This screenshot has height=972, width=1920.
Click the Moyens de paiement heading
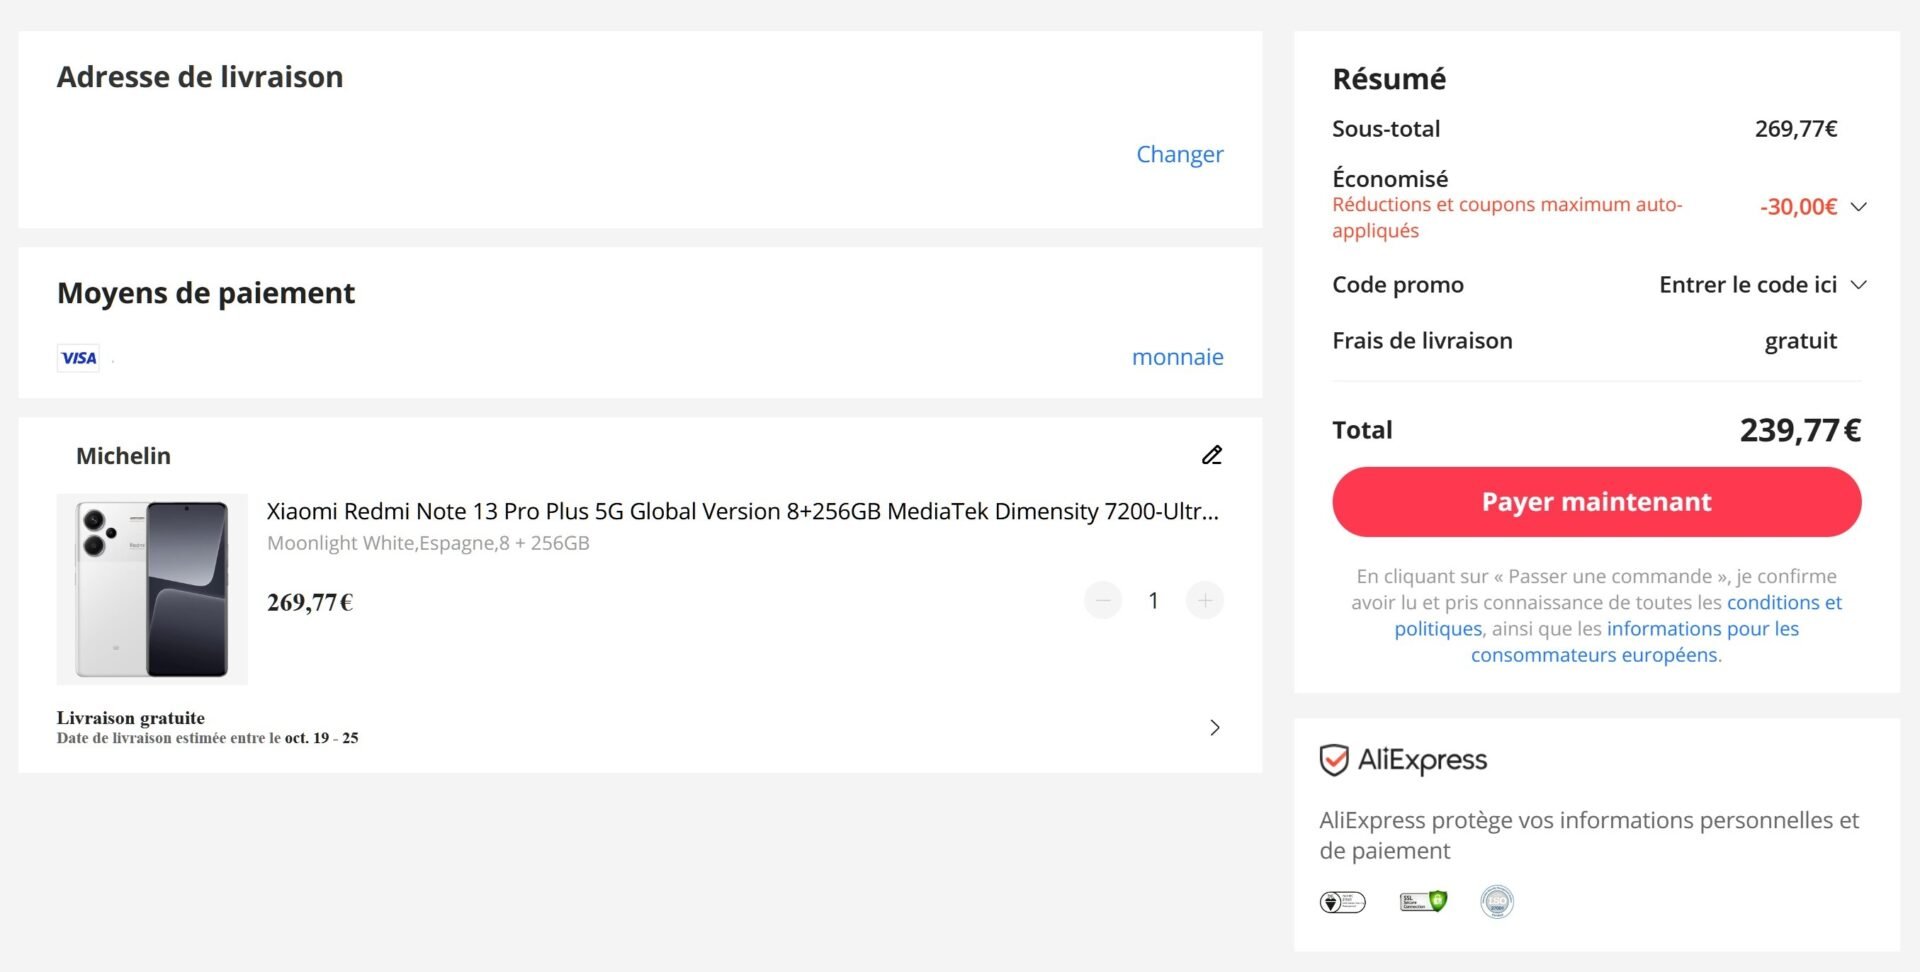point(206,293)
